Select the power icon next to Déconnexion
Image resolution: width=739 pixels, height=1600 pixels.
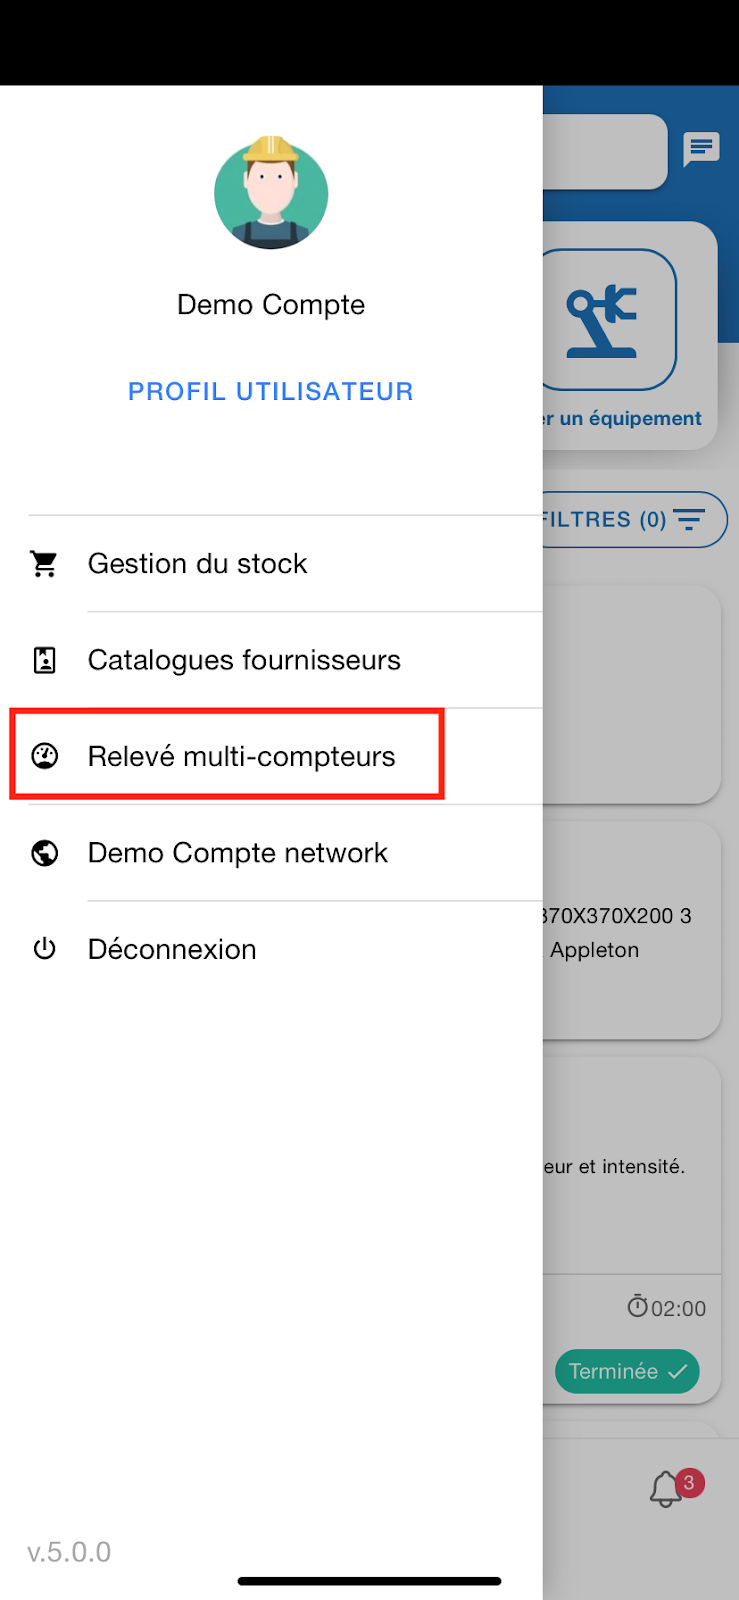(44, 948)
